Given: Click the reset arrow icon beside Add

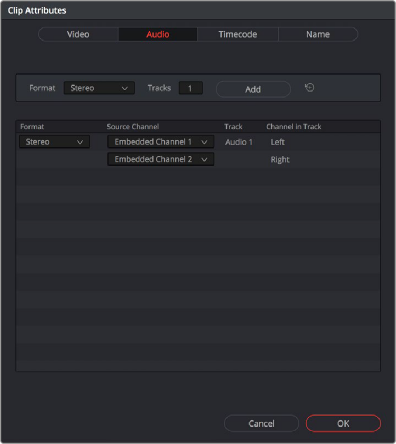Looking at the screenshot, I should point(310,88).
